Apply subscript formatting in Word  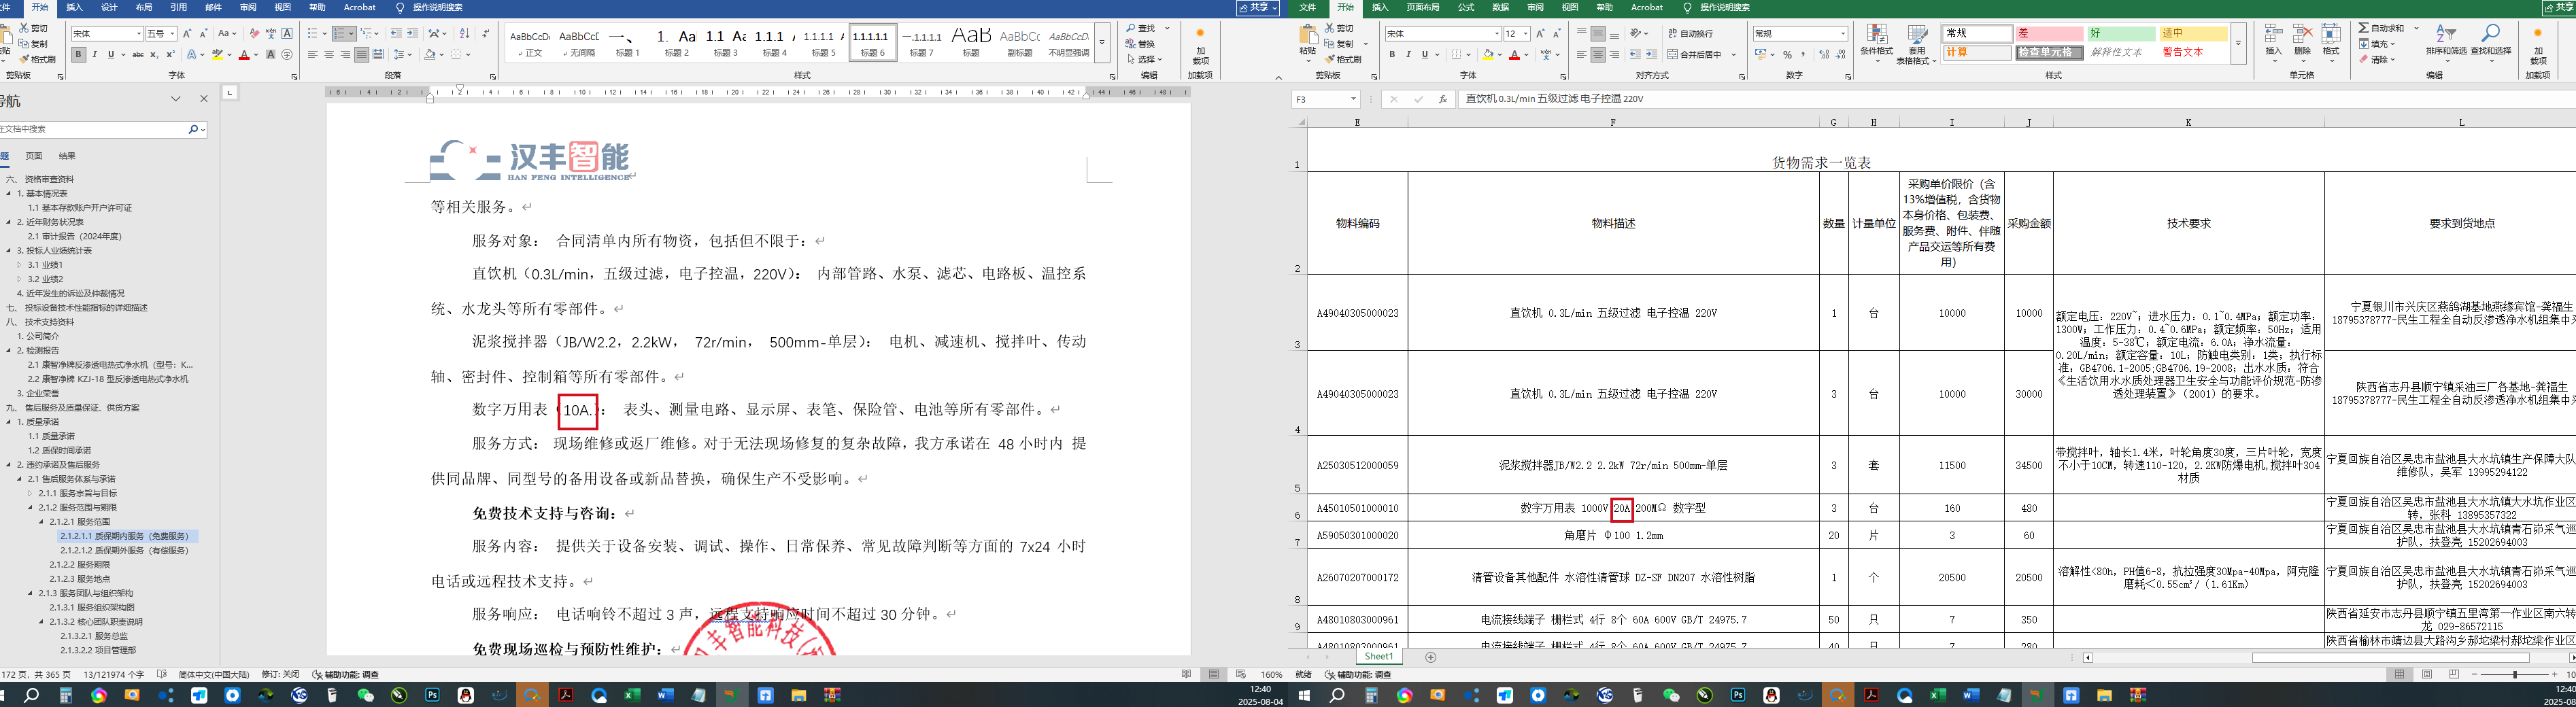155,55
